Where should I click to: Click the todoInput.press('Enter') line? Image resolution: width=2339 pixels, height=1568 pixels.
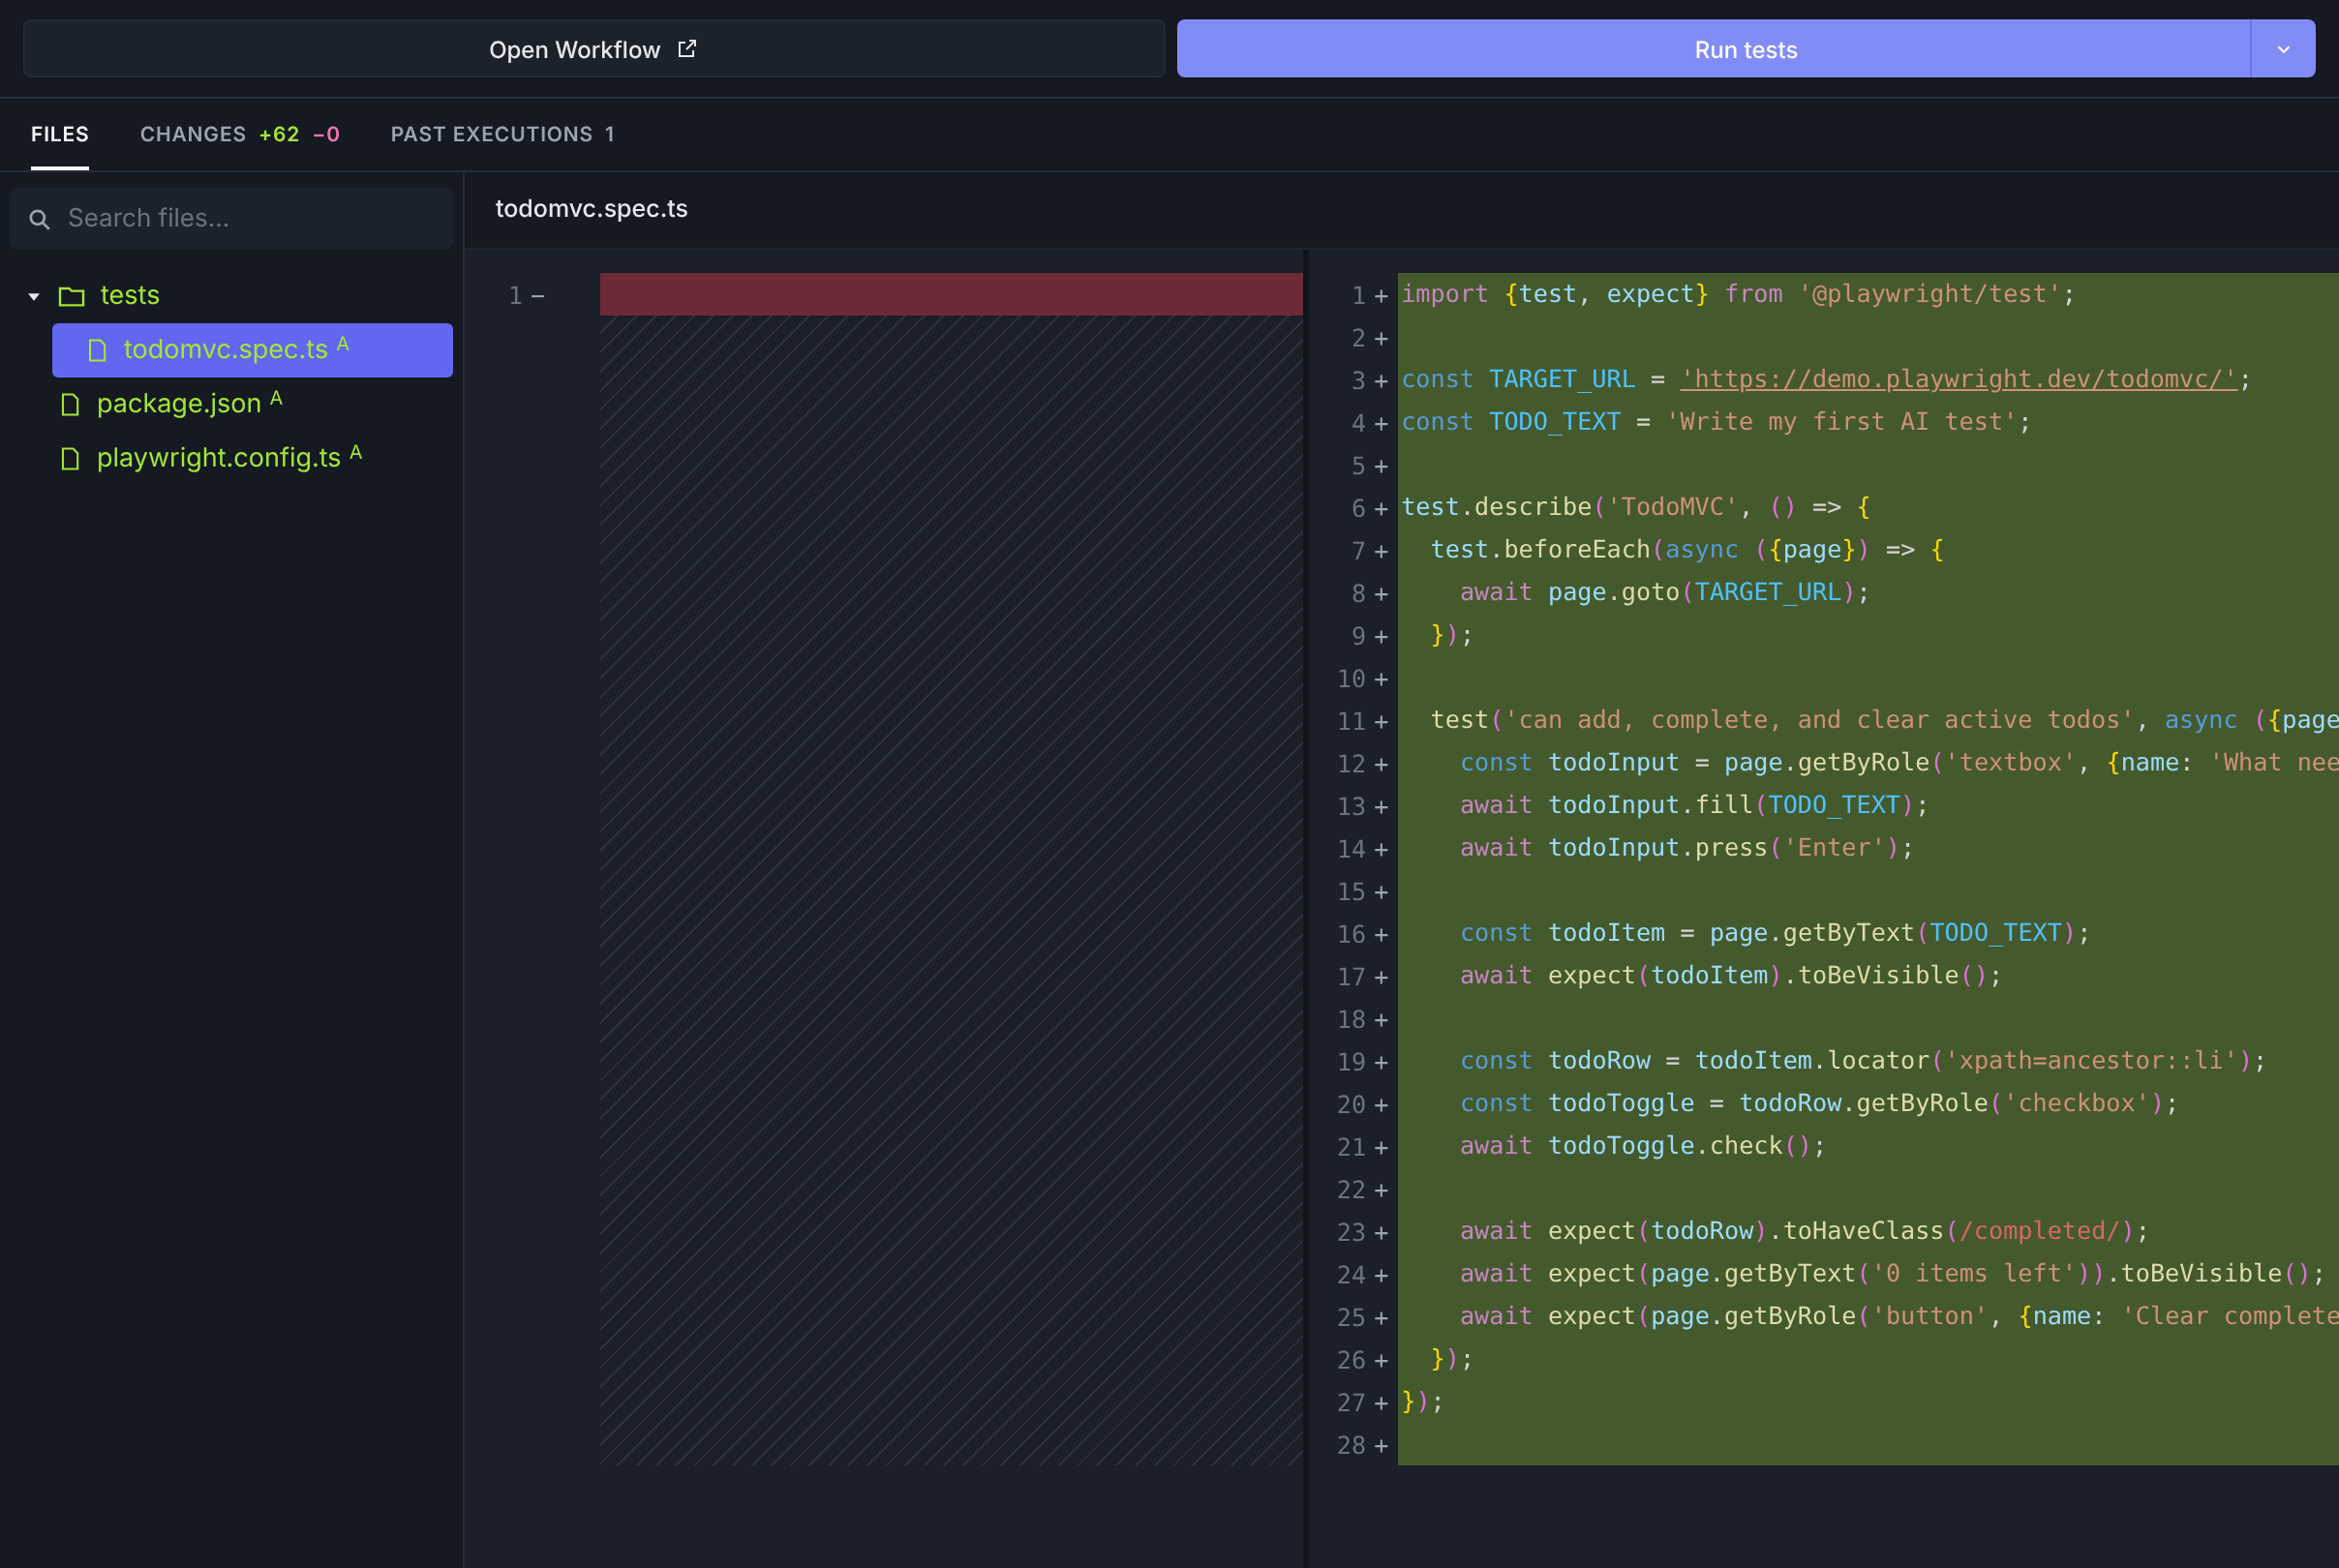1686,848
